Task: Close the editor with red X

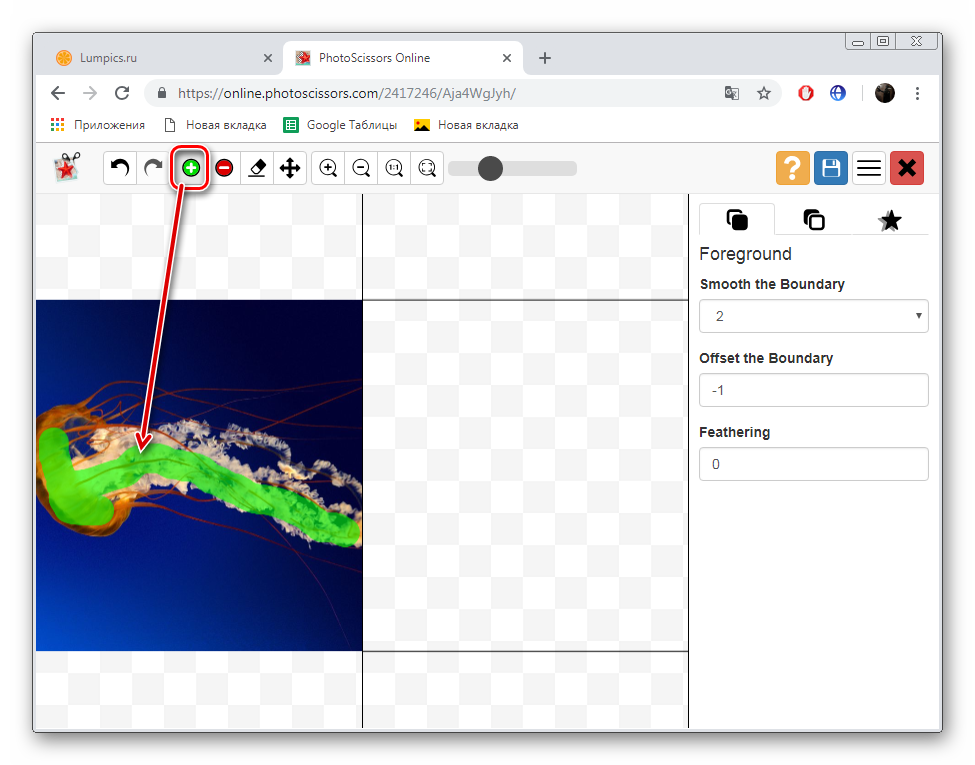Action: pos(907,168)
